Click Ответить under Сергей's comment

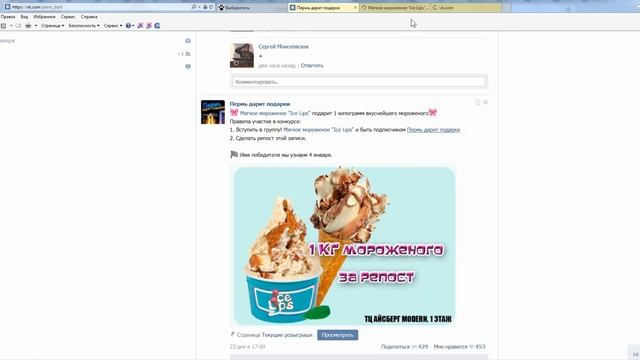pos(312,65)
